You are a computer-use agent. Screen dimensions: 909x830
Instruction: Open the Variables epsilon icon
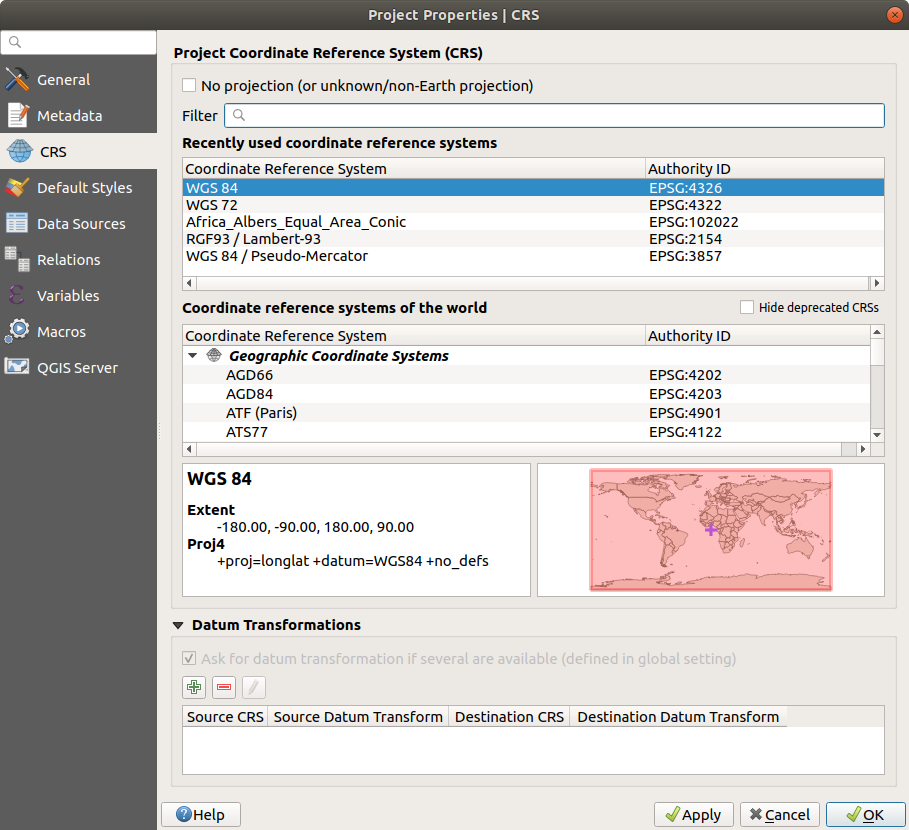tap(17, 296)
